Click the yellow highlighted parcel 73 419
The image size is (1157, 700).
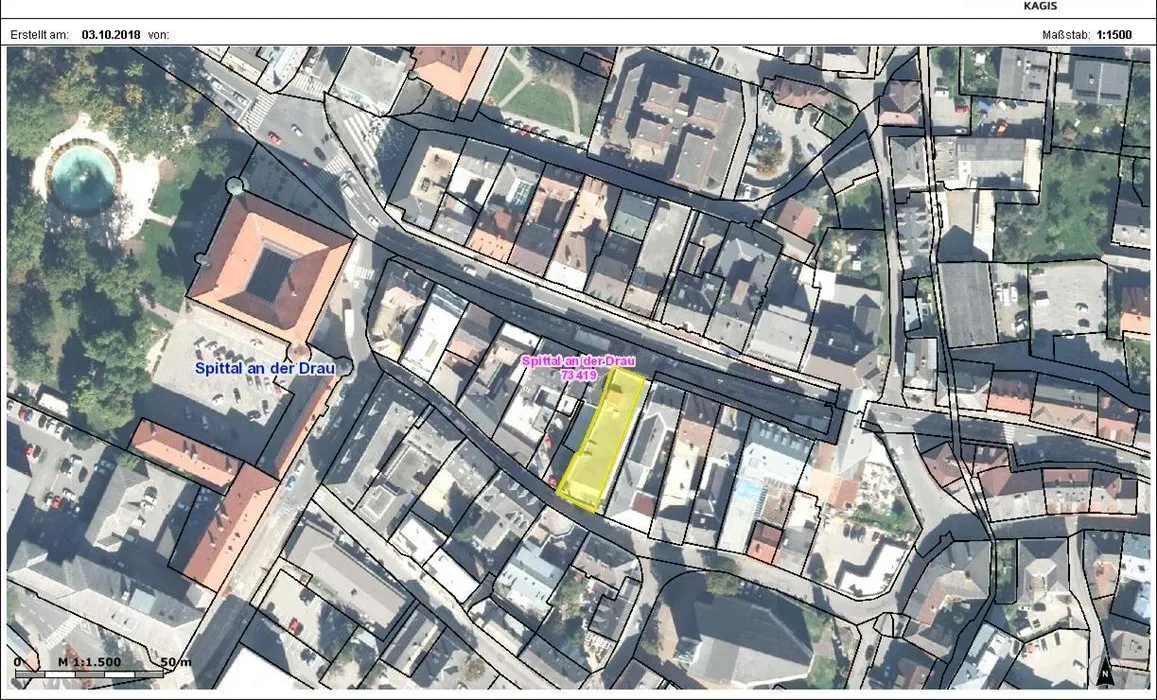601,440
